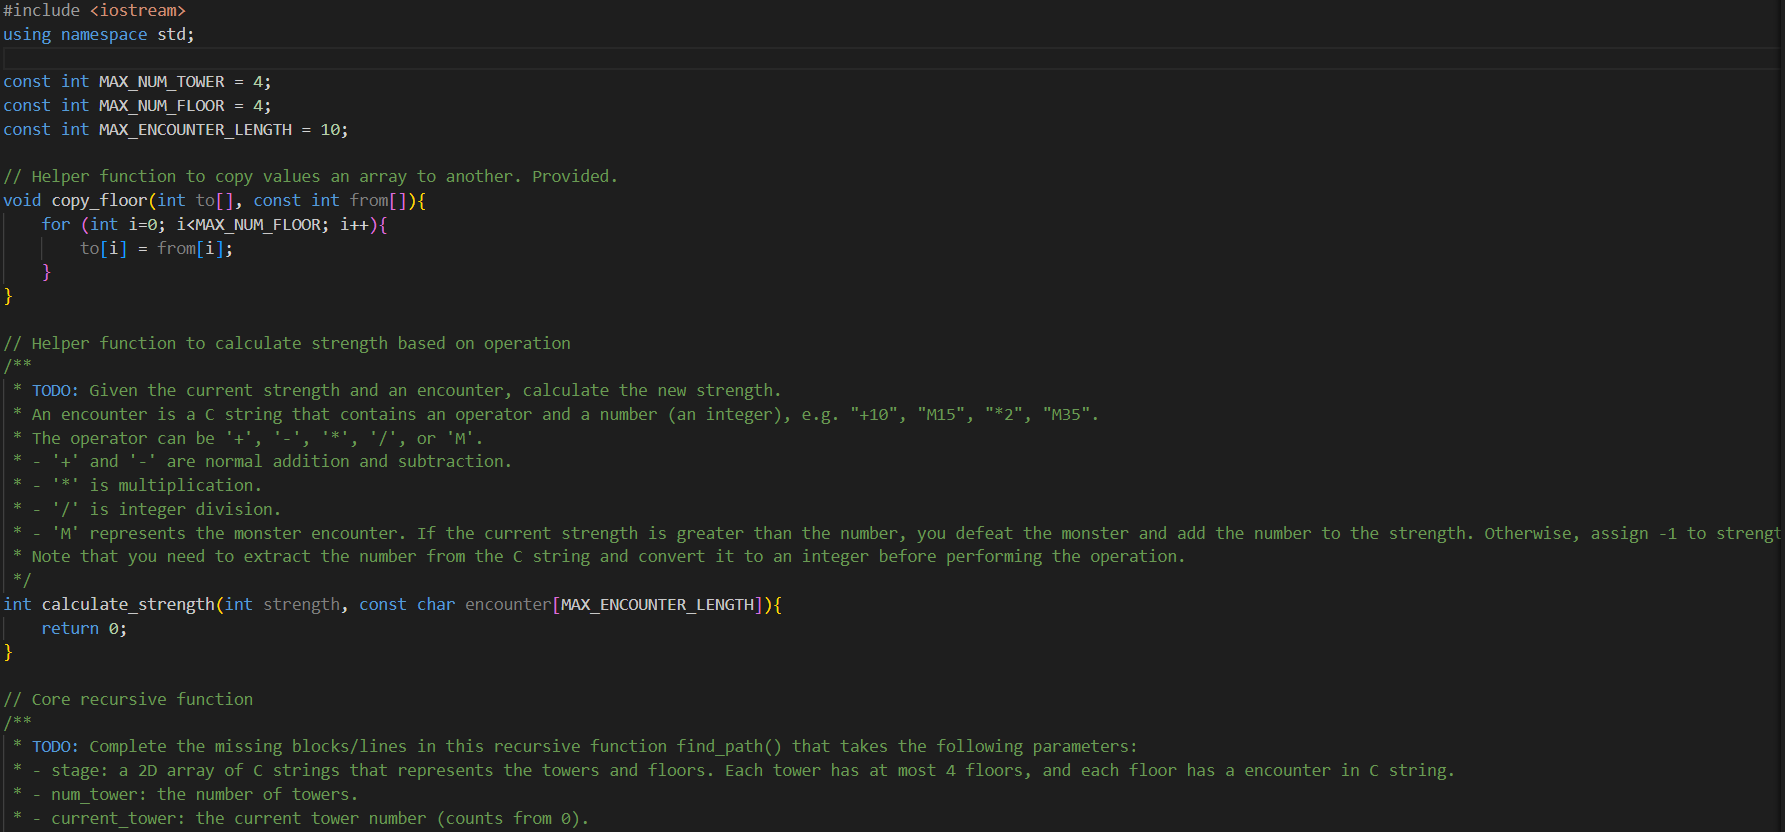Click the 'for' keyword in the loop
Viewport: 1785px width, 832px height.
[x=56, y=225]
